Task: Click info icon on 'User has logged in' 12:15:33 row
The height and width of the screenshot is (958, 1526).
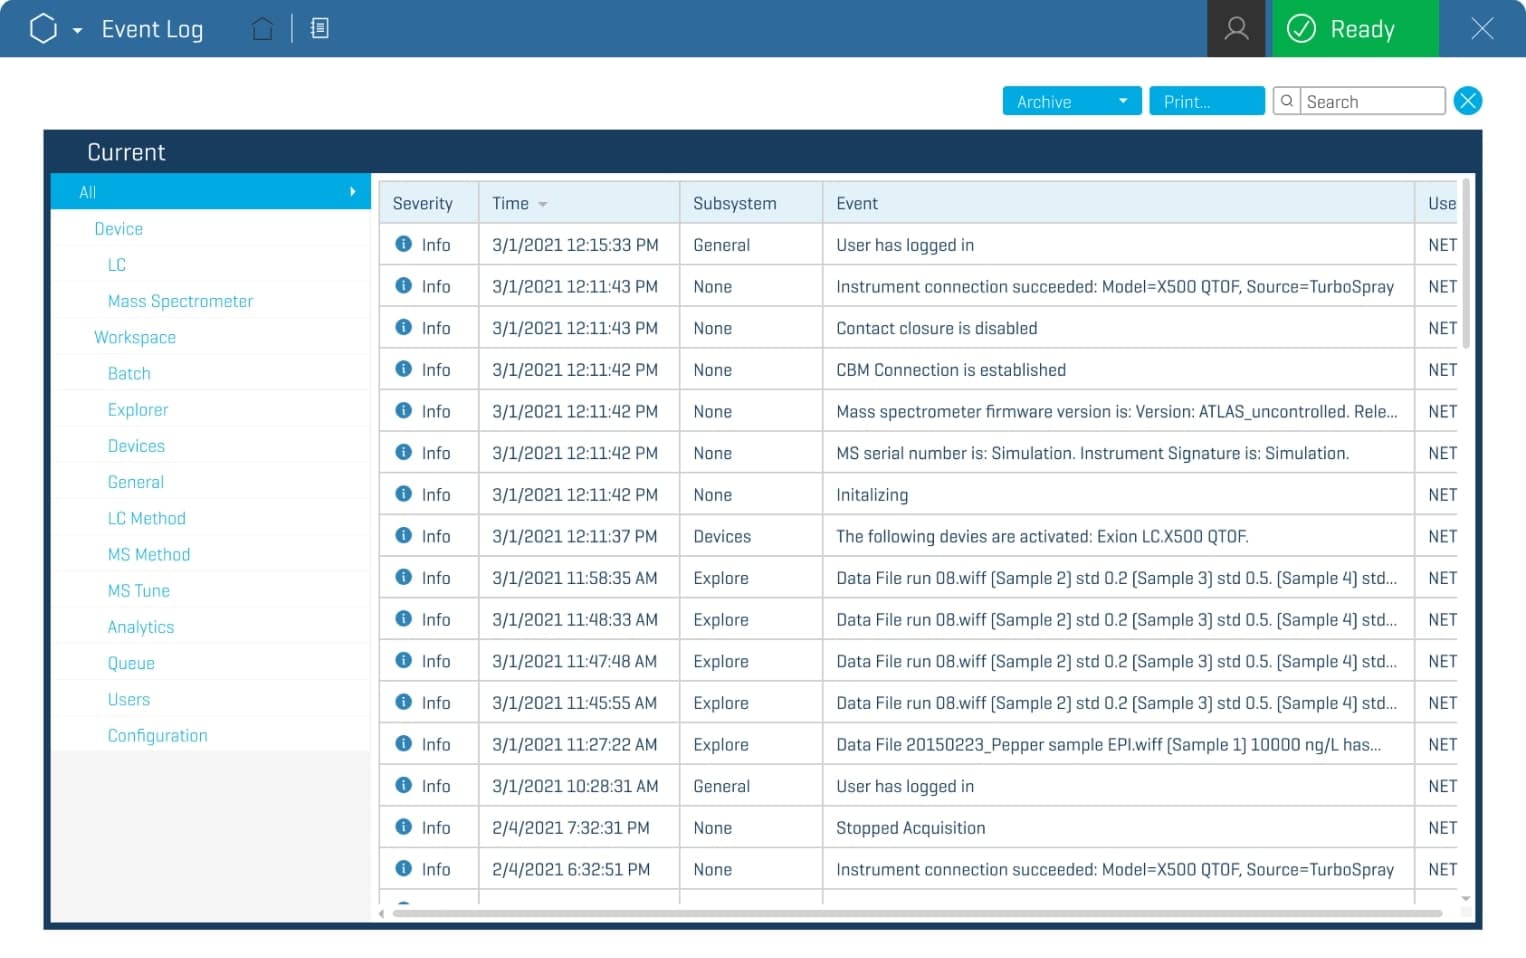Action: (404, 244)
